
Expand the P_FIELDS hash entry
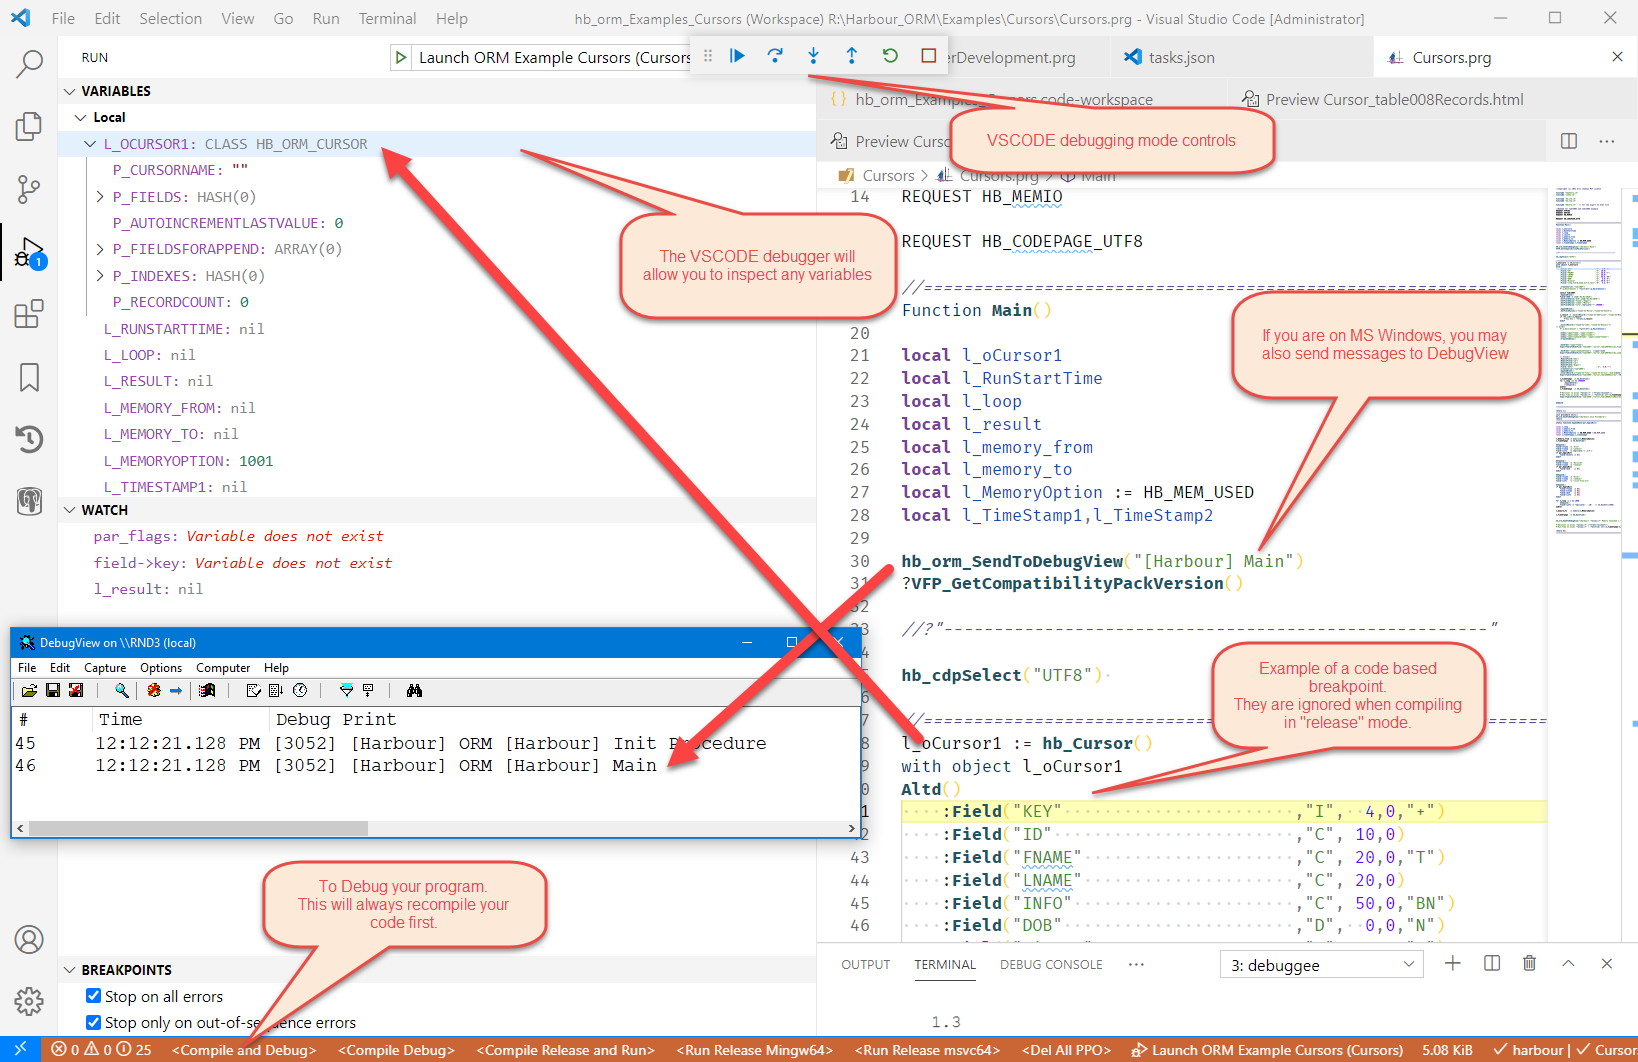coord(100,197)
